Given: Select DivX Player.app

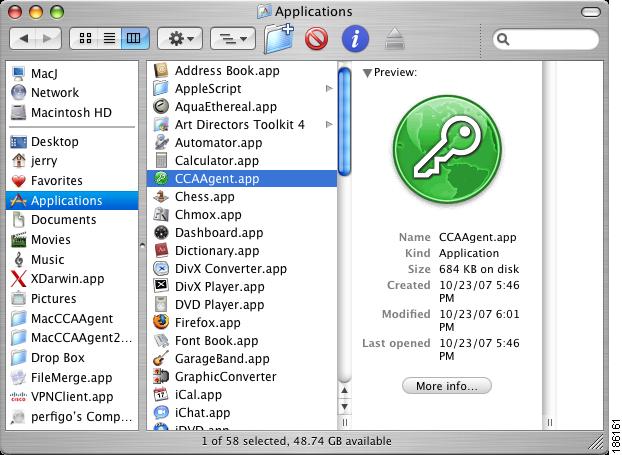Looking at the screenshot, I should tap(242, 287).
